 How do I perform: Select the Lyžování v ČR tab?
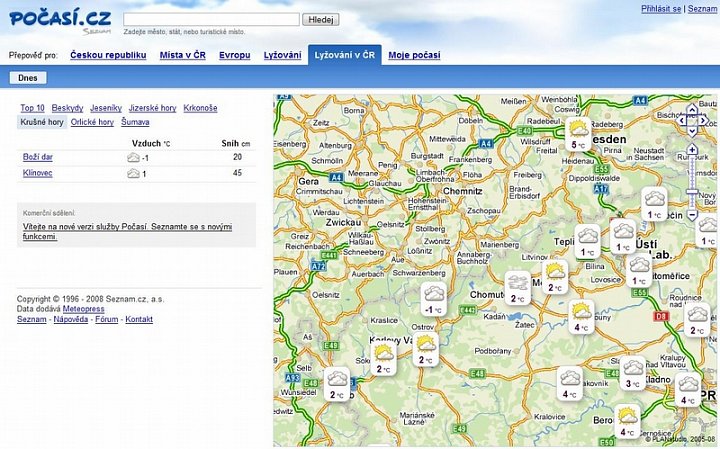(x=345, y=55)
